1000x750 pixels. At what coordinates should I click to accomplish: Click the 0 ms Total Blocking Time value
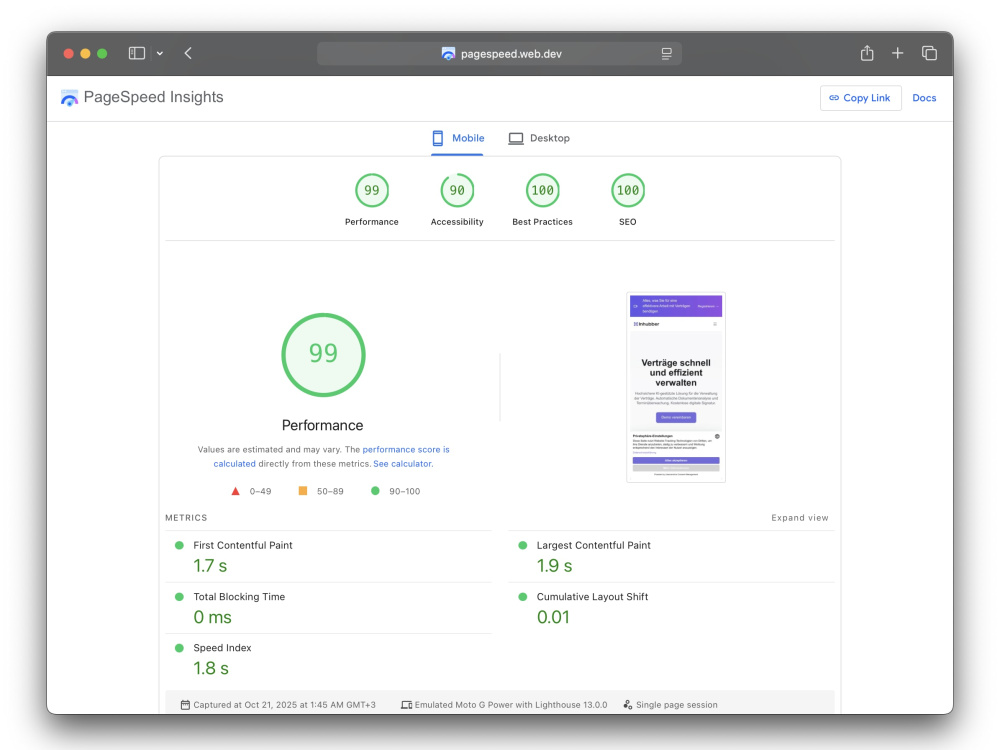pyautogui.click(x=212, y=617)
